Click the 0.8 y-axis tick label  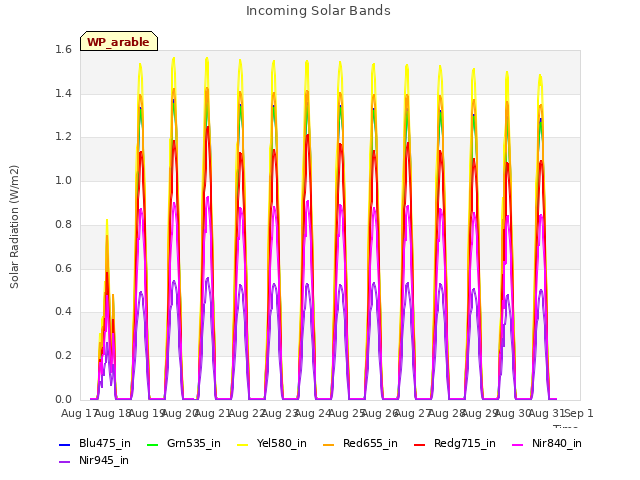tap(63, 225)
